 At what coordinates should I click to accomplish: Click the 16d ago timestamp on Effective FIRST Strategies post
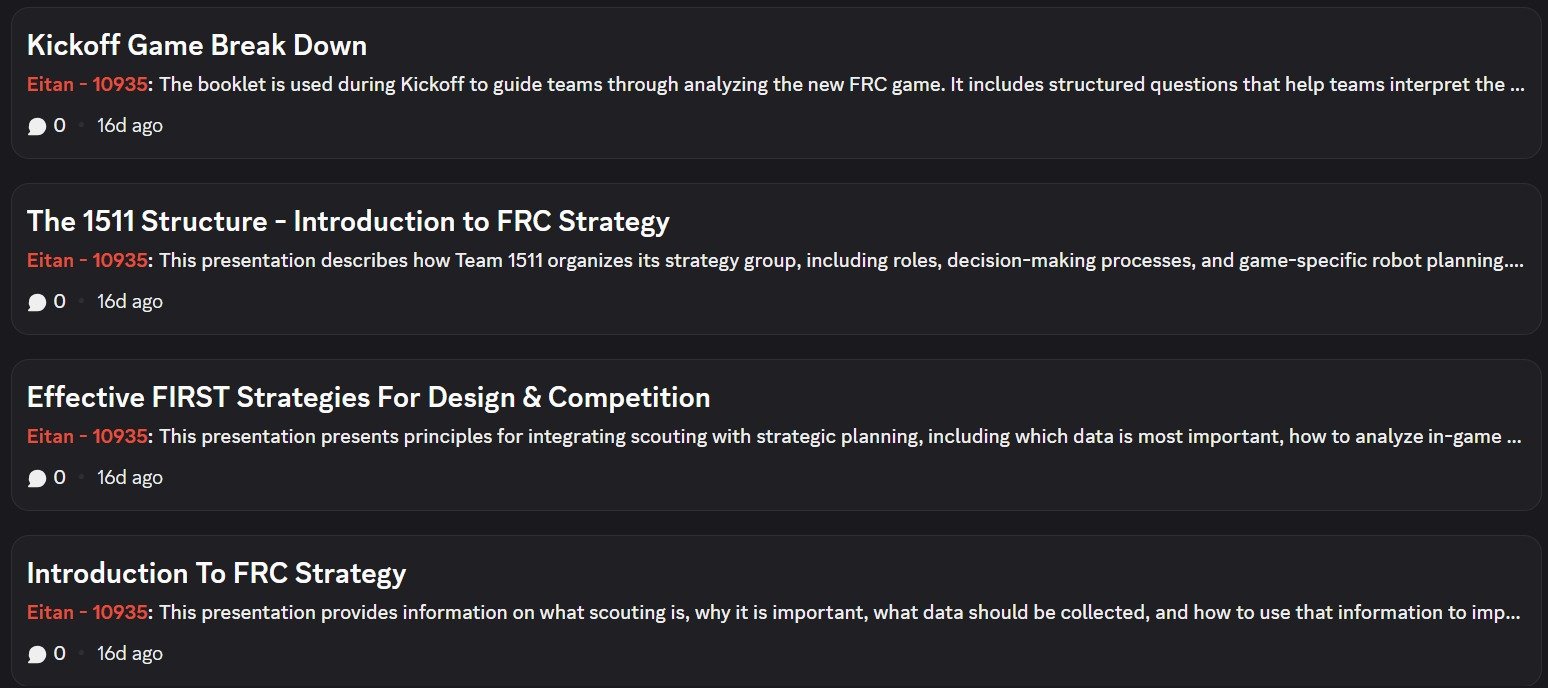point(130,478)
